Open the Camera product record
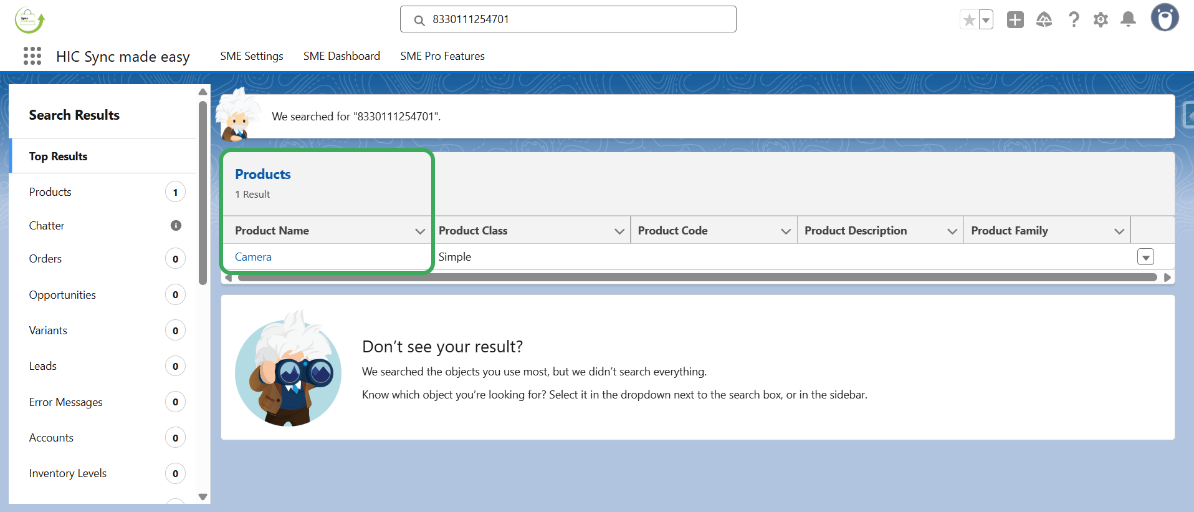Viewport: 1194px width, 512px height. point(253,258)
